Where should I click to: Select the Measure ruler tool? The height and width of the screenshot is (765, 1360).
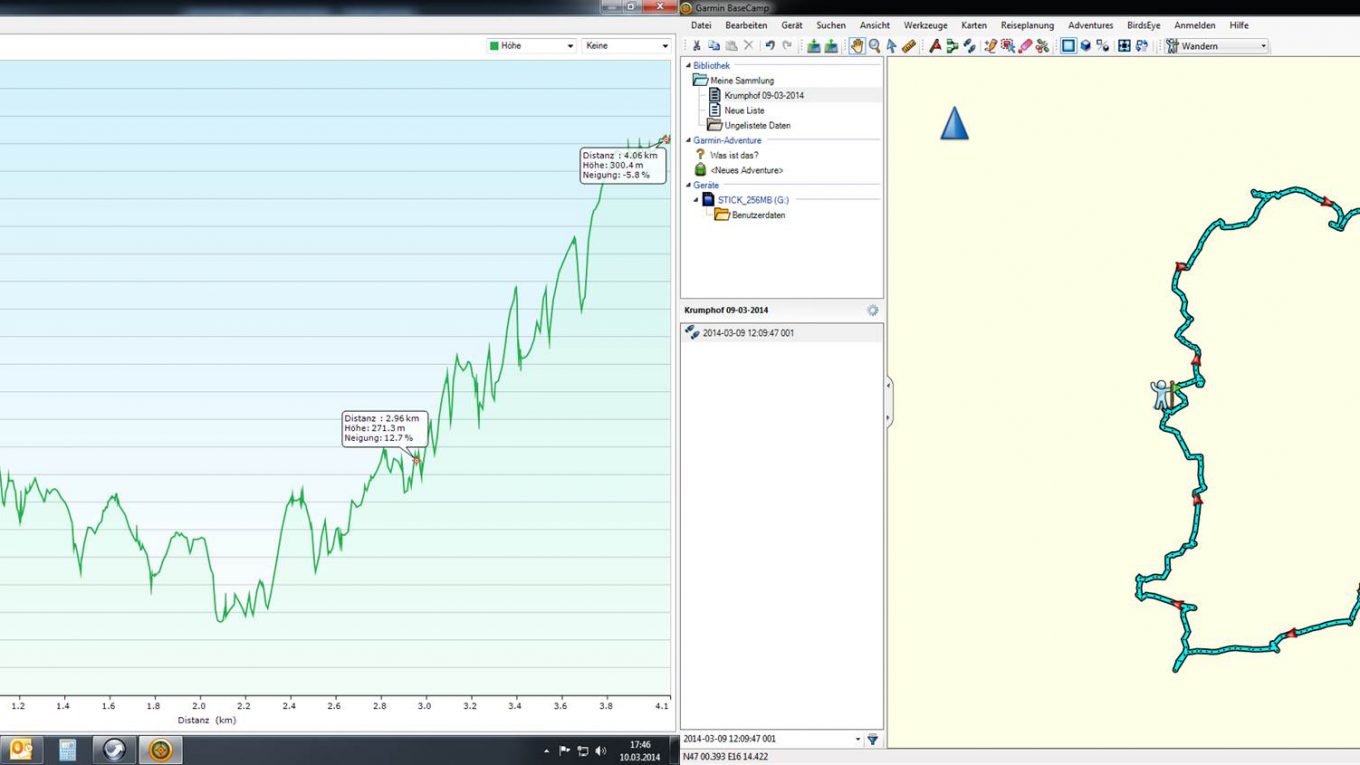pyautogui.click(x=909, y=46)
